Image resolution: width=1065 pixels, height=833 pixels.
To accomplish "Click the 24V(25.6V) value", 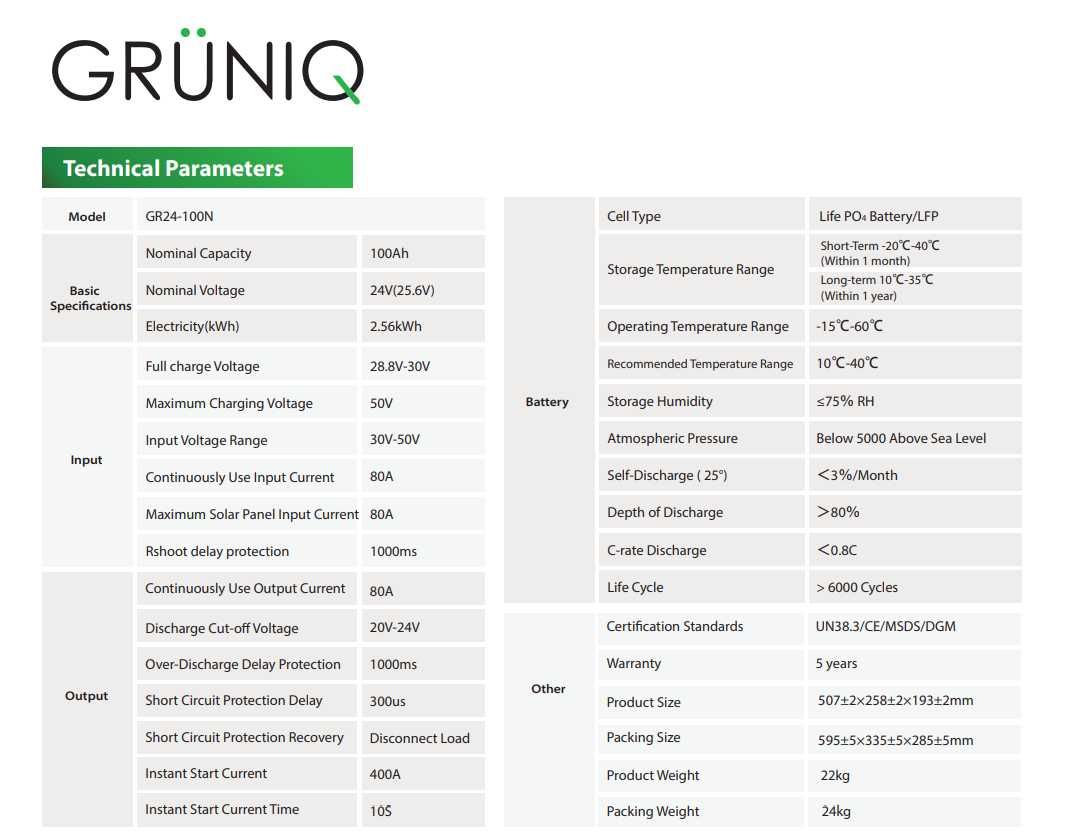I will pos(402,290).
